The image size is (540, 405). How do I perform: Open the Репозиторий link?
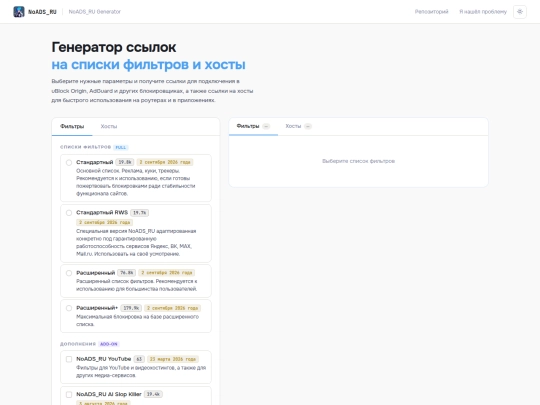tap(431, 12)
